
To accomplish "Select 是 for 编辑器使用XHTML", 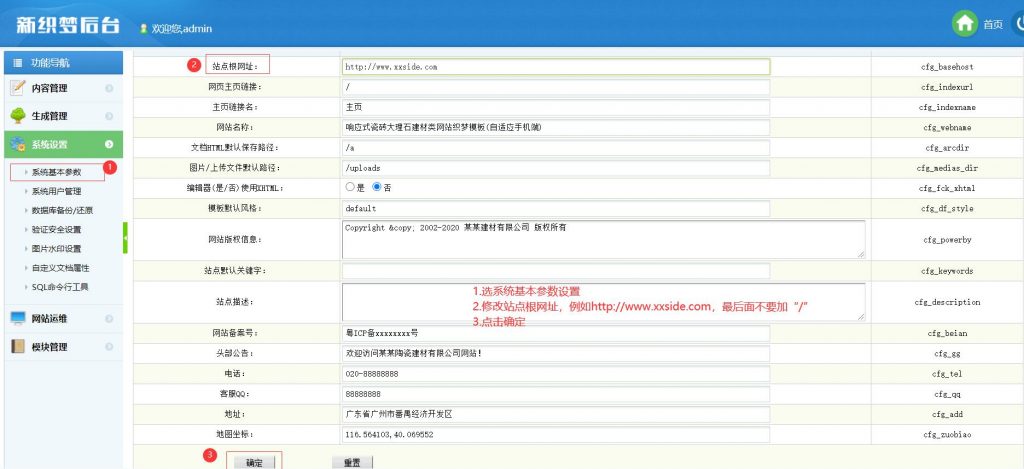I will (350, 187).
